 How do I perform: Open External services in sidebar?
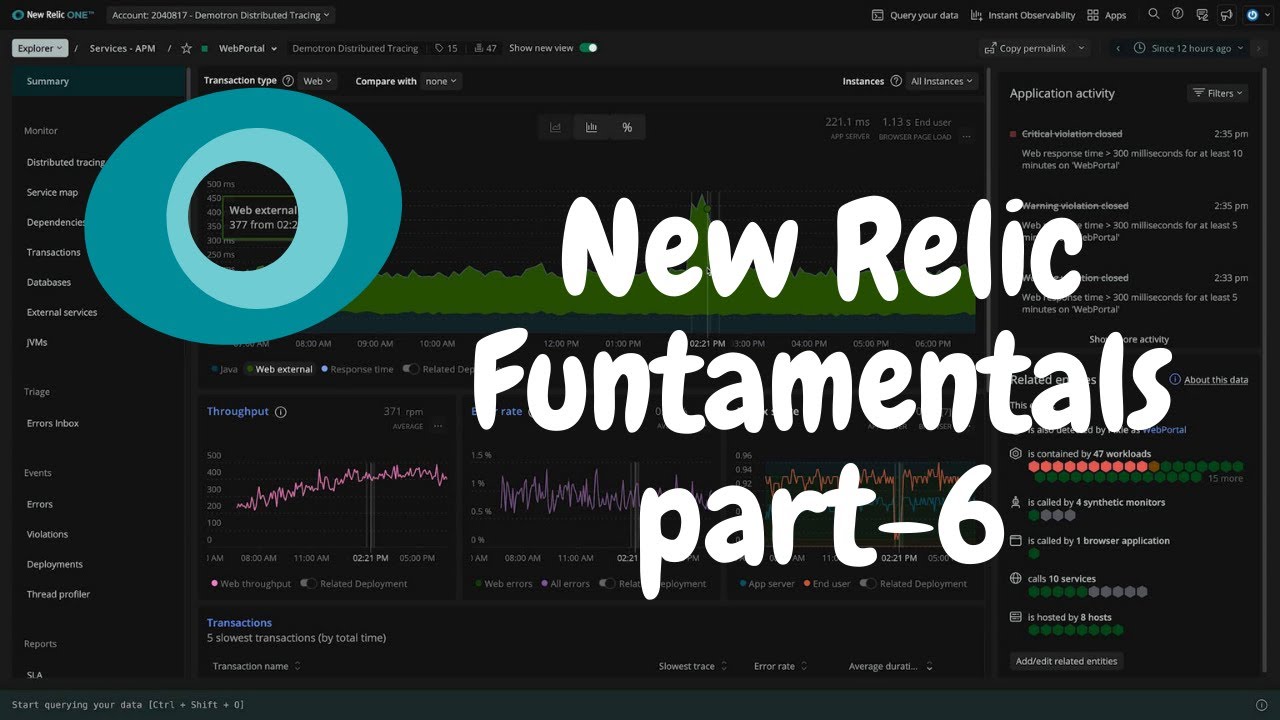tap(62, 313)
